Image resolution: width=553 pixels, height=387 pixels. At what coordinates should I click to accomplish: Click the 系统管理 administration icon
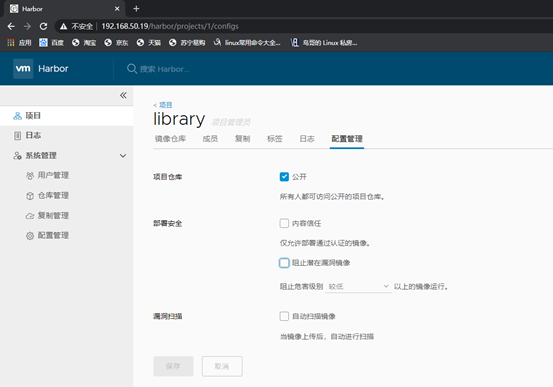click(17, 156)
